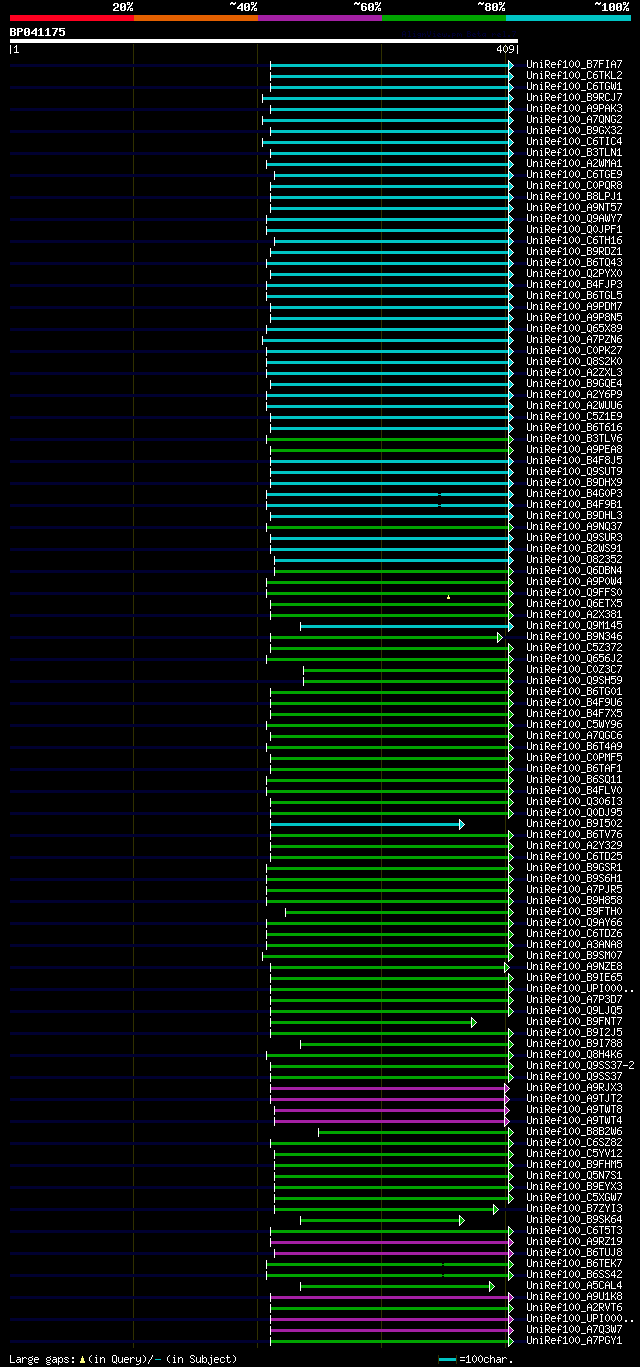The width and height of the screenshot is (640, 1367).
Task: Select label UniRef100_B7ZYI3
Action: 574,1208
